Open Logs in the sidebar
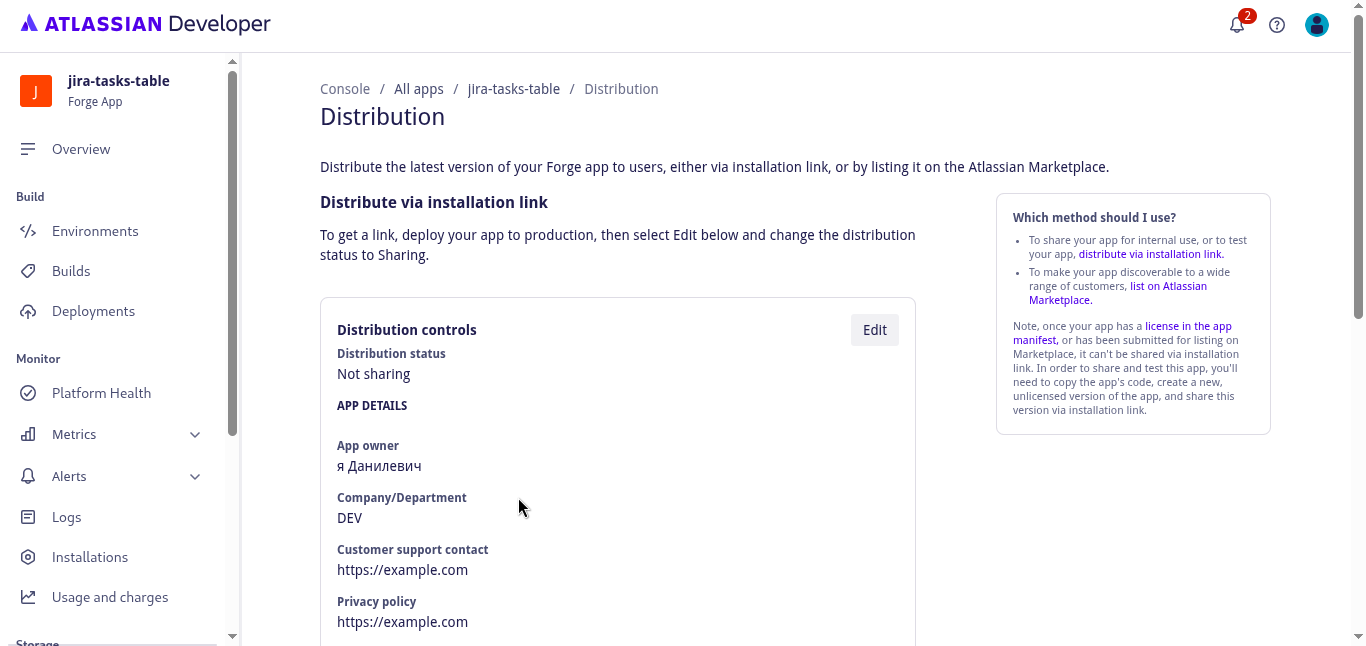The width and height of the screenshot is (1366, 646). tap(66, 517)
